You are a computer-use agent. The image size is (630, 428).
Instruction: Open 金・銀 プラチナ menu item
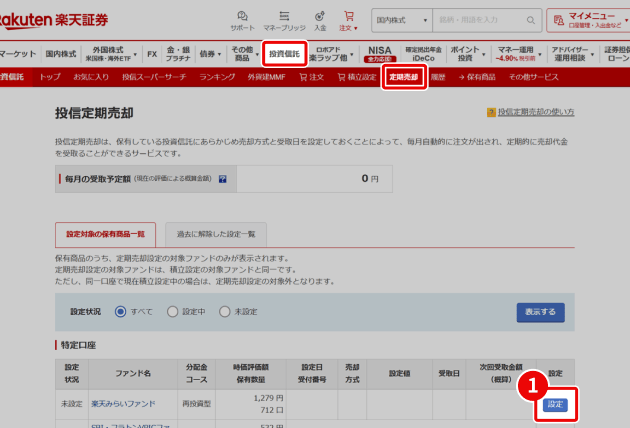[178, 54]
